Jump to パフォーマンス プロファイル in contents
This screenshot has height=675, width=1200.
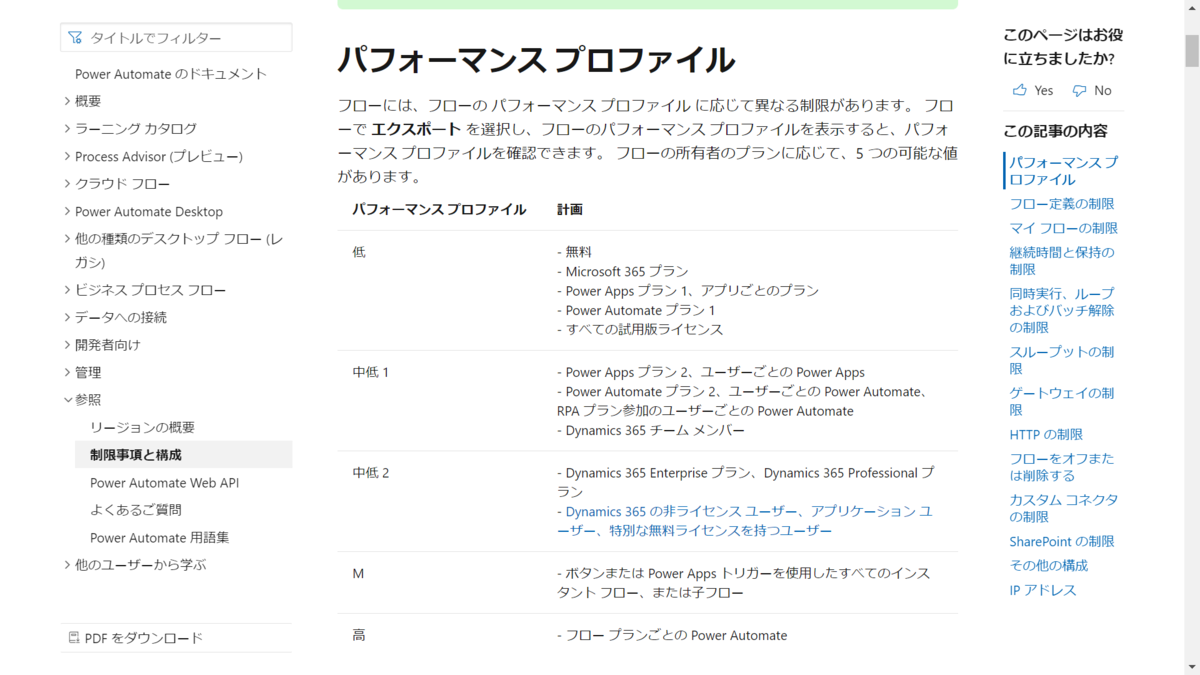click(1063, 171)
